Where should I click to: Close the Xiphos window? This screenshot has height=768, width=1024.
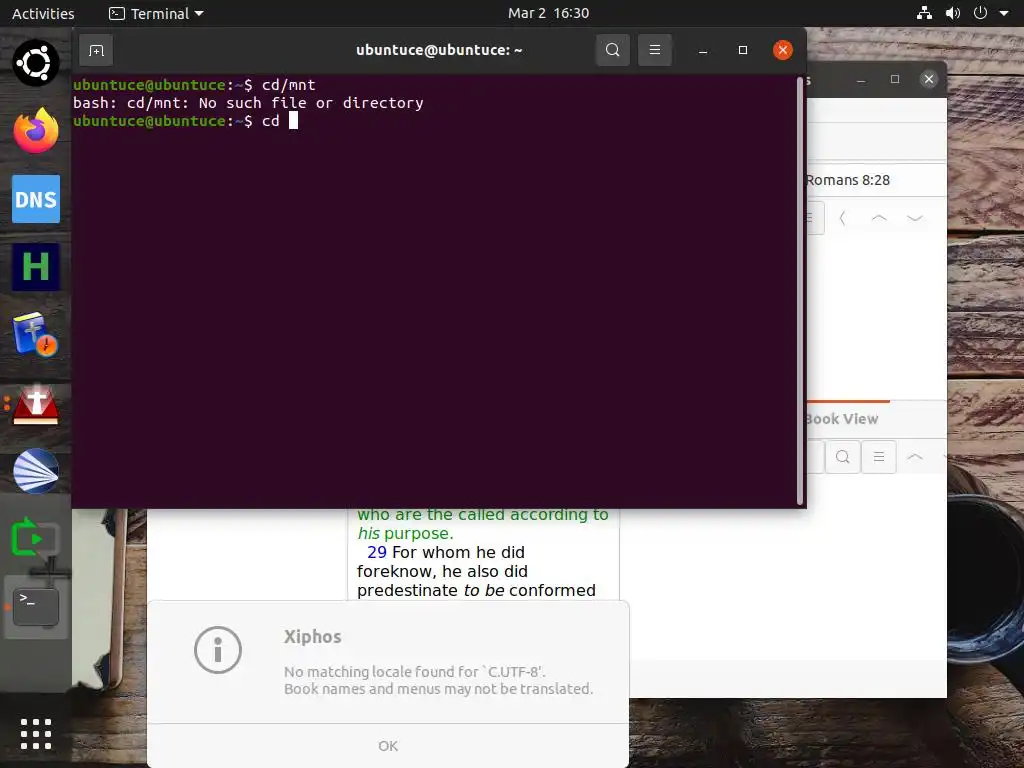(x=929, y=79)
